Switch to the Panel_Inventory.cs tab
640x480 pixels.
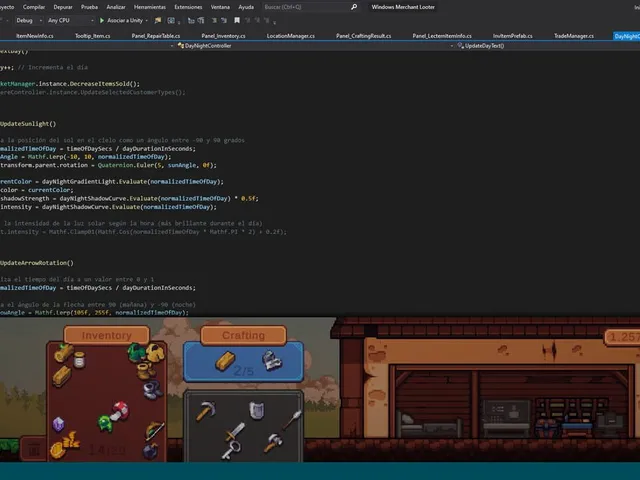(x=223, y=36)
